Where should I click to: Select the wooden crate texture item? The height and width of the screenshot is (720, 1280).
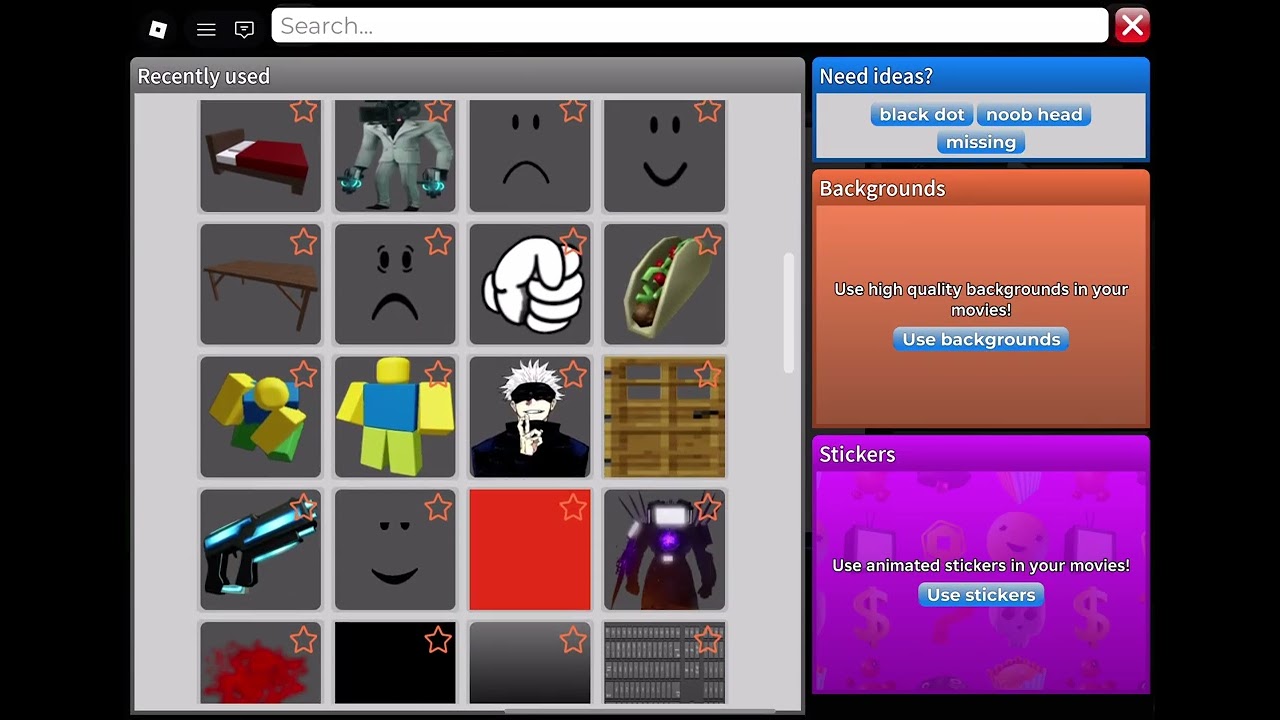coord(665,417)
